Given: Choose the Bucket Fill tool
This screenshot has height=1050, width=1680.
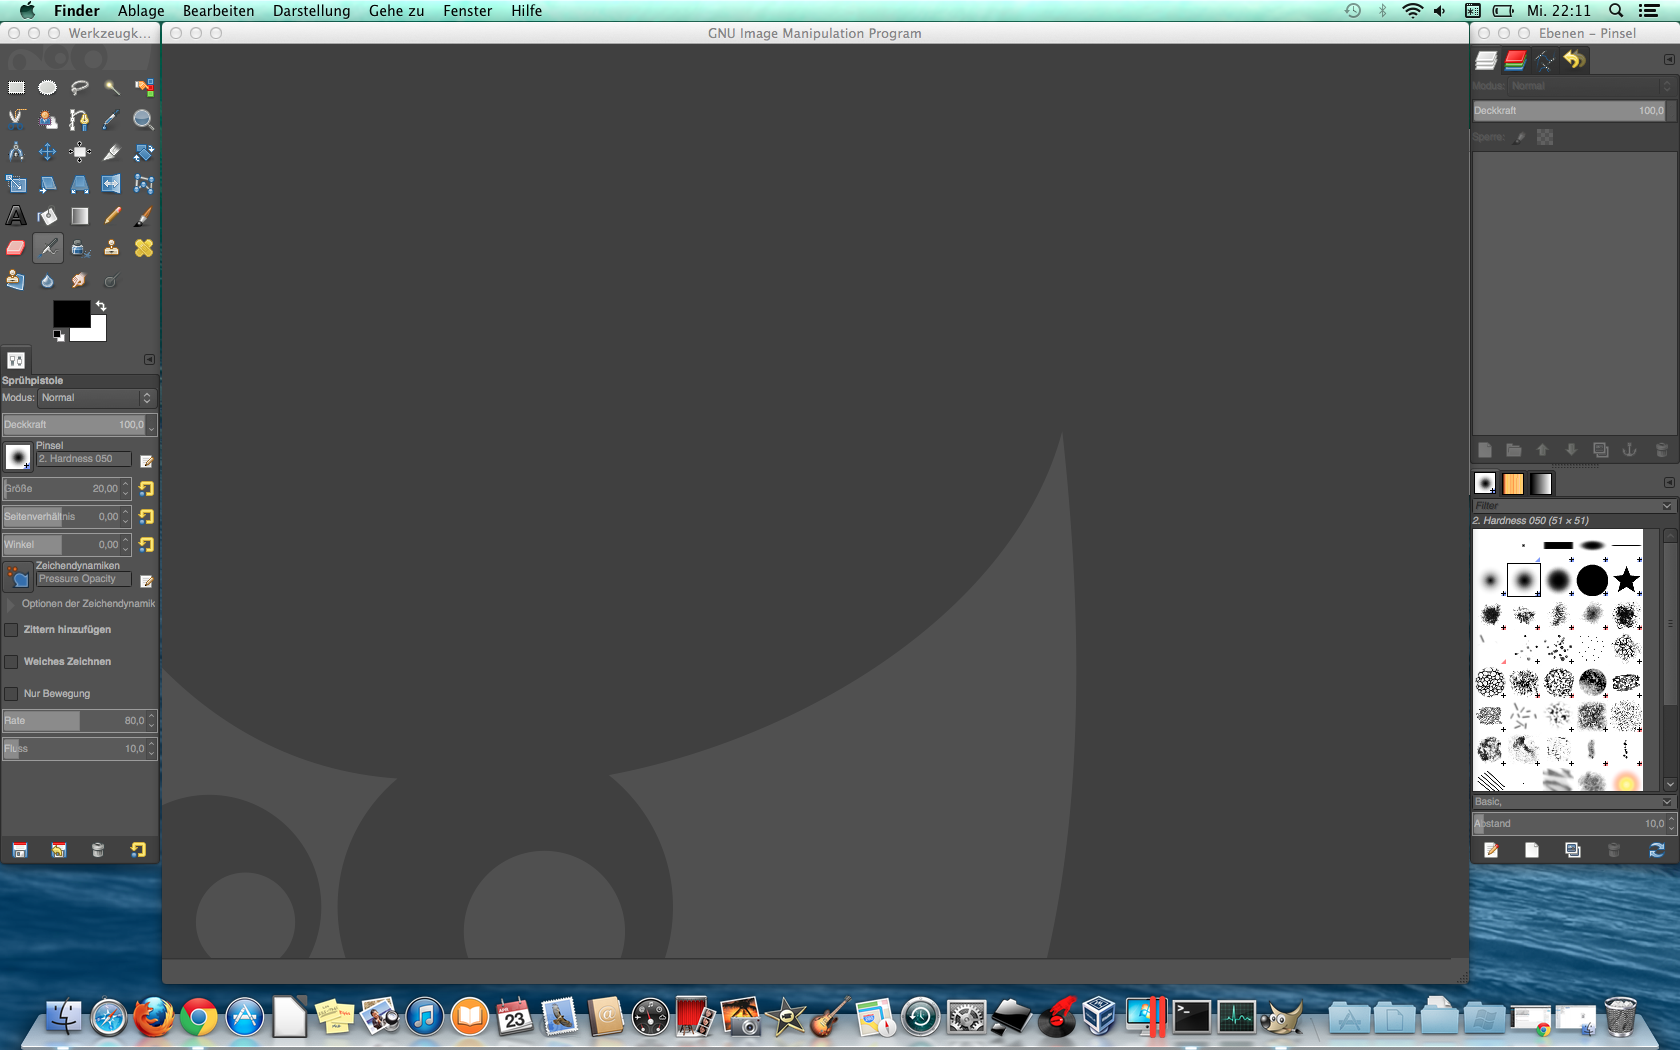Looking at the screenshot, I should pyautogui.click(x=47, y=216).
